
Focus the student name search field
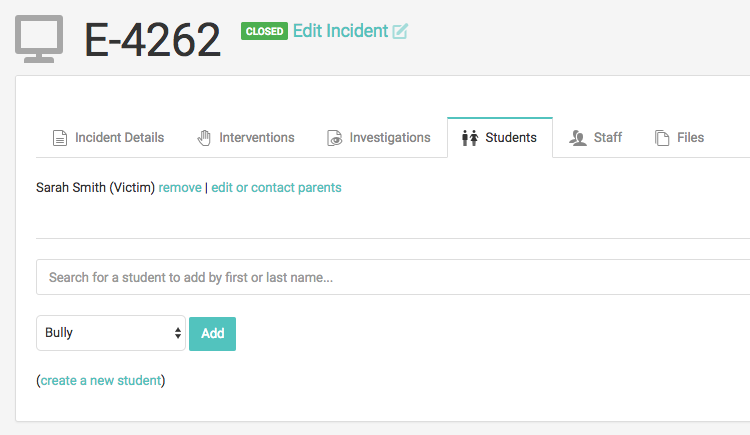point(393,277)
